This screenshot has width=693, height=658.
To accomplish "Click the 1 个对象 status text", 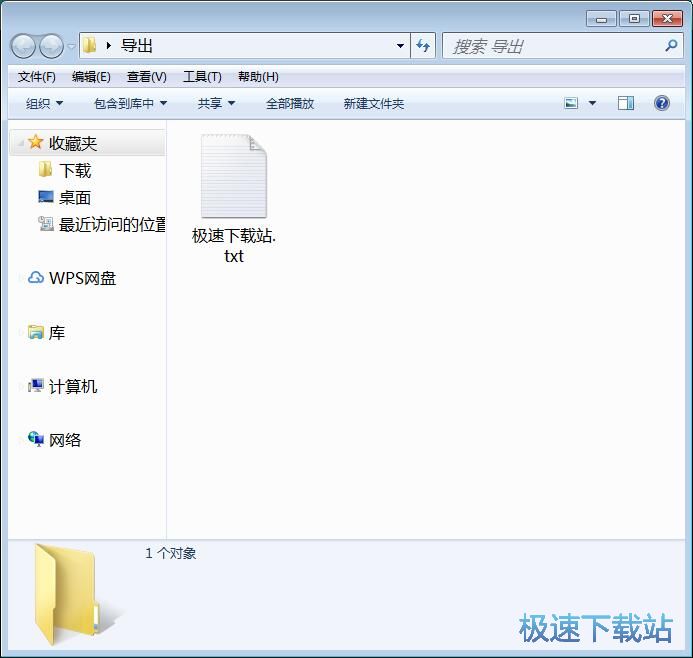I will (171, 553).
